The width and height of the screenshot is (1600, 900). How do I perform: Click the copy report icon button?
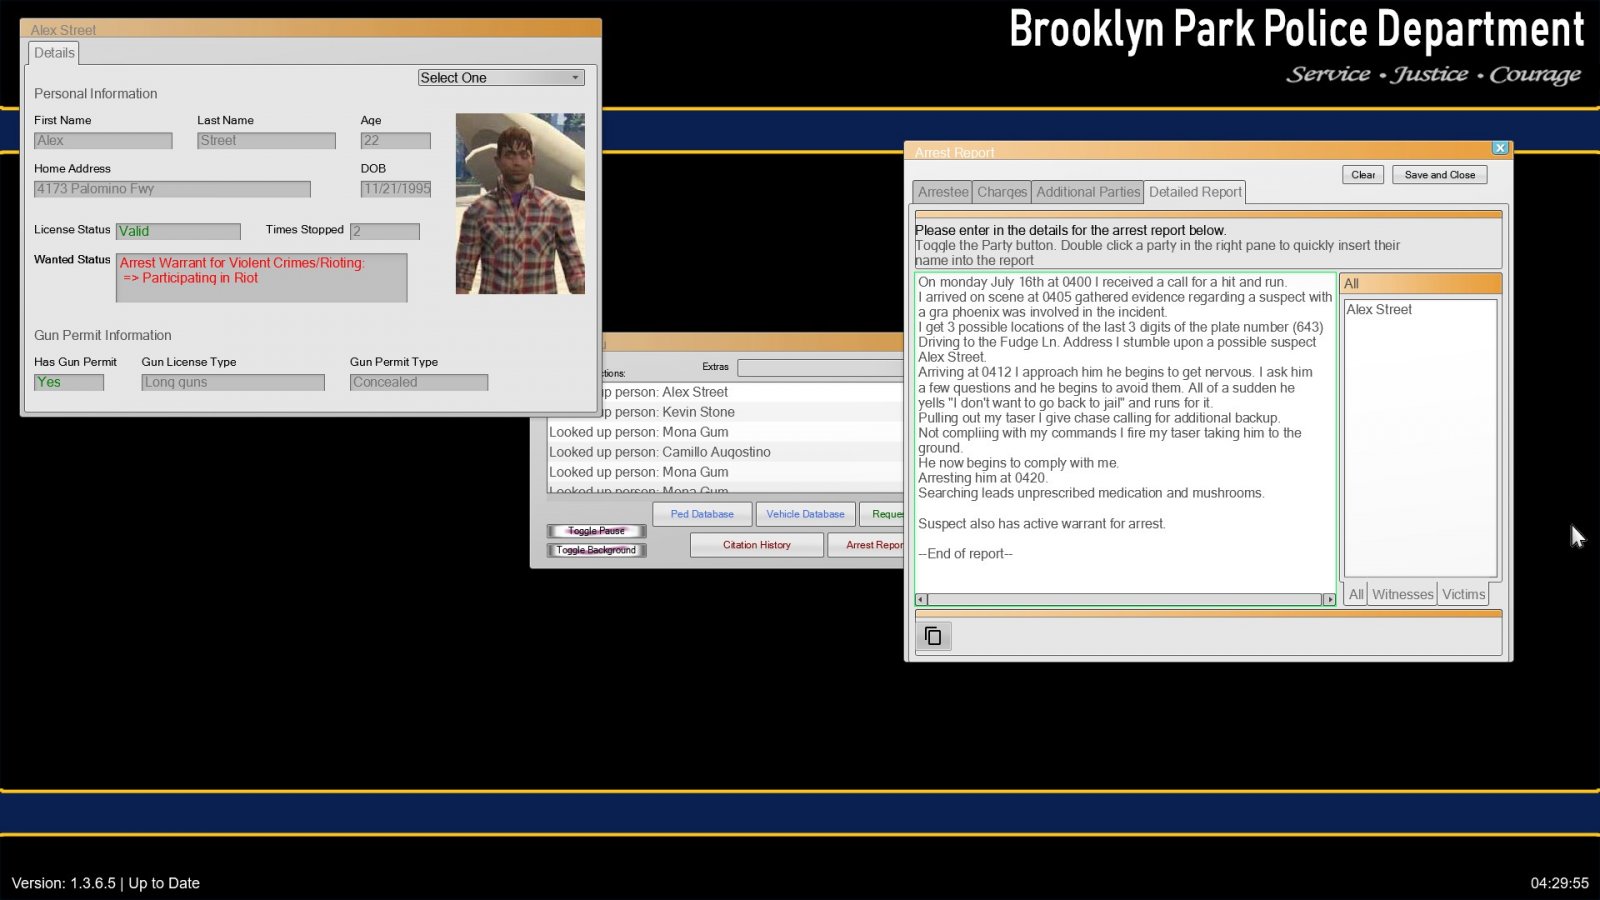(933, 636)
